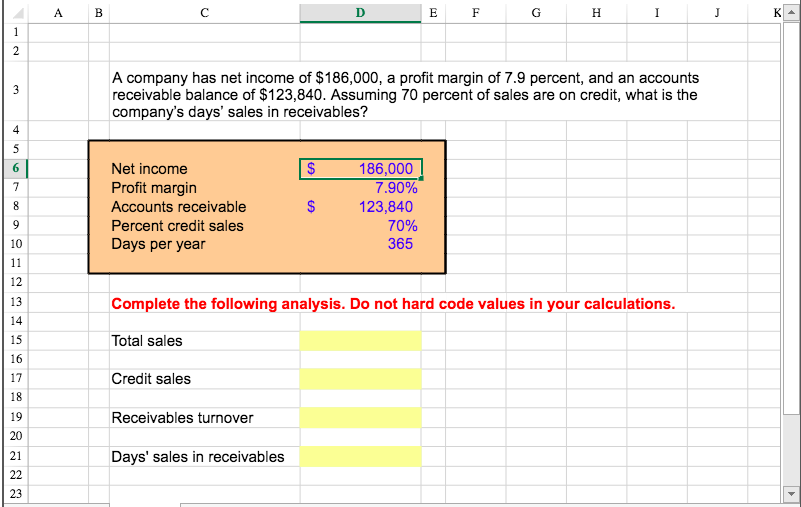Click the 'Credit sales' label

pos(151,379)
